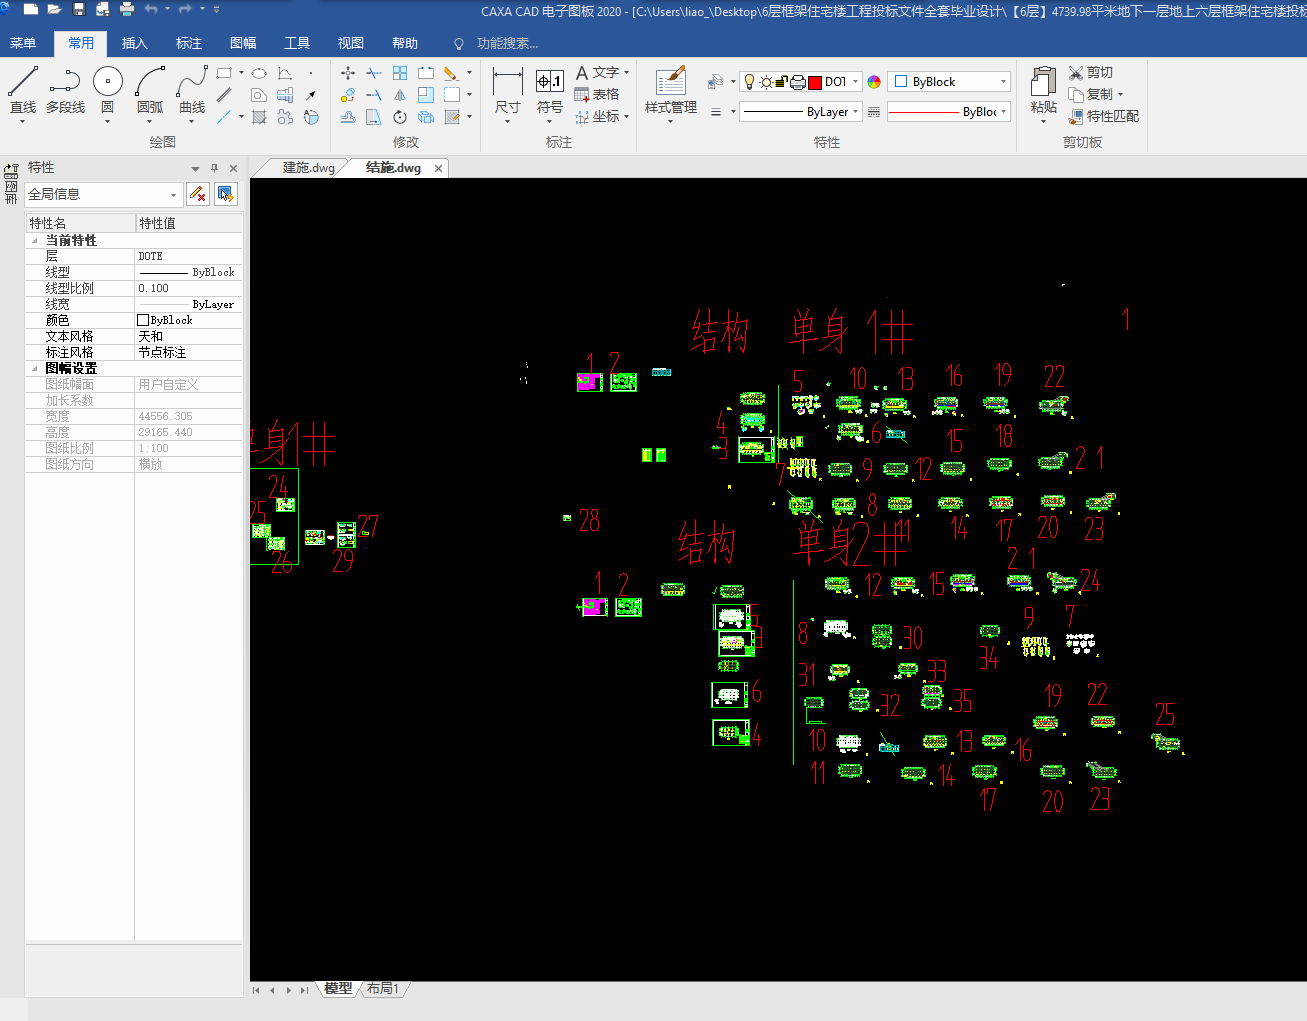The height and width of the screenshot is (1021, 1307).
Task: Click the 剪切 cut button
Action: (1090, 72)
